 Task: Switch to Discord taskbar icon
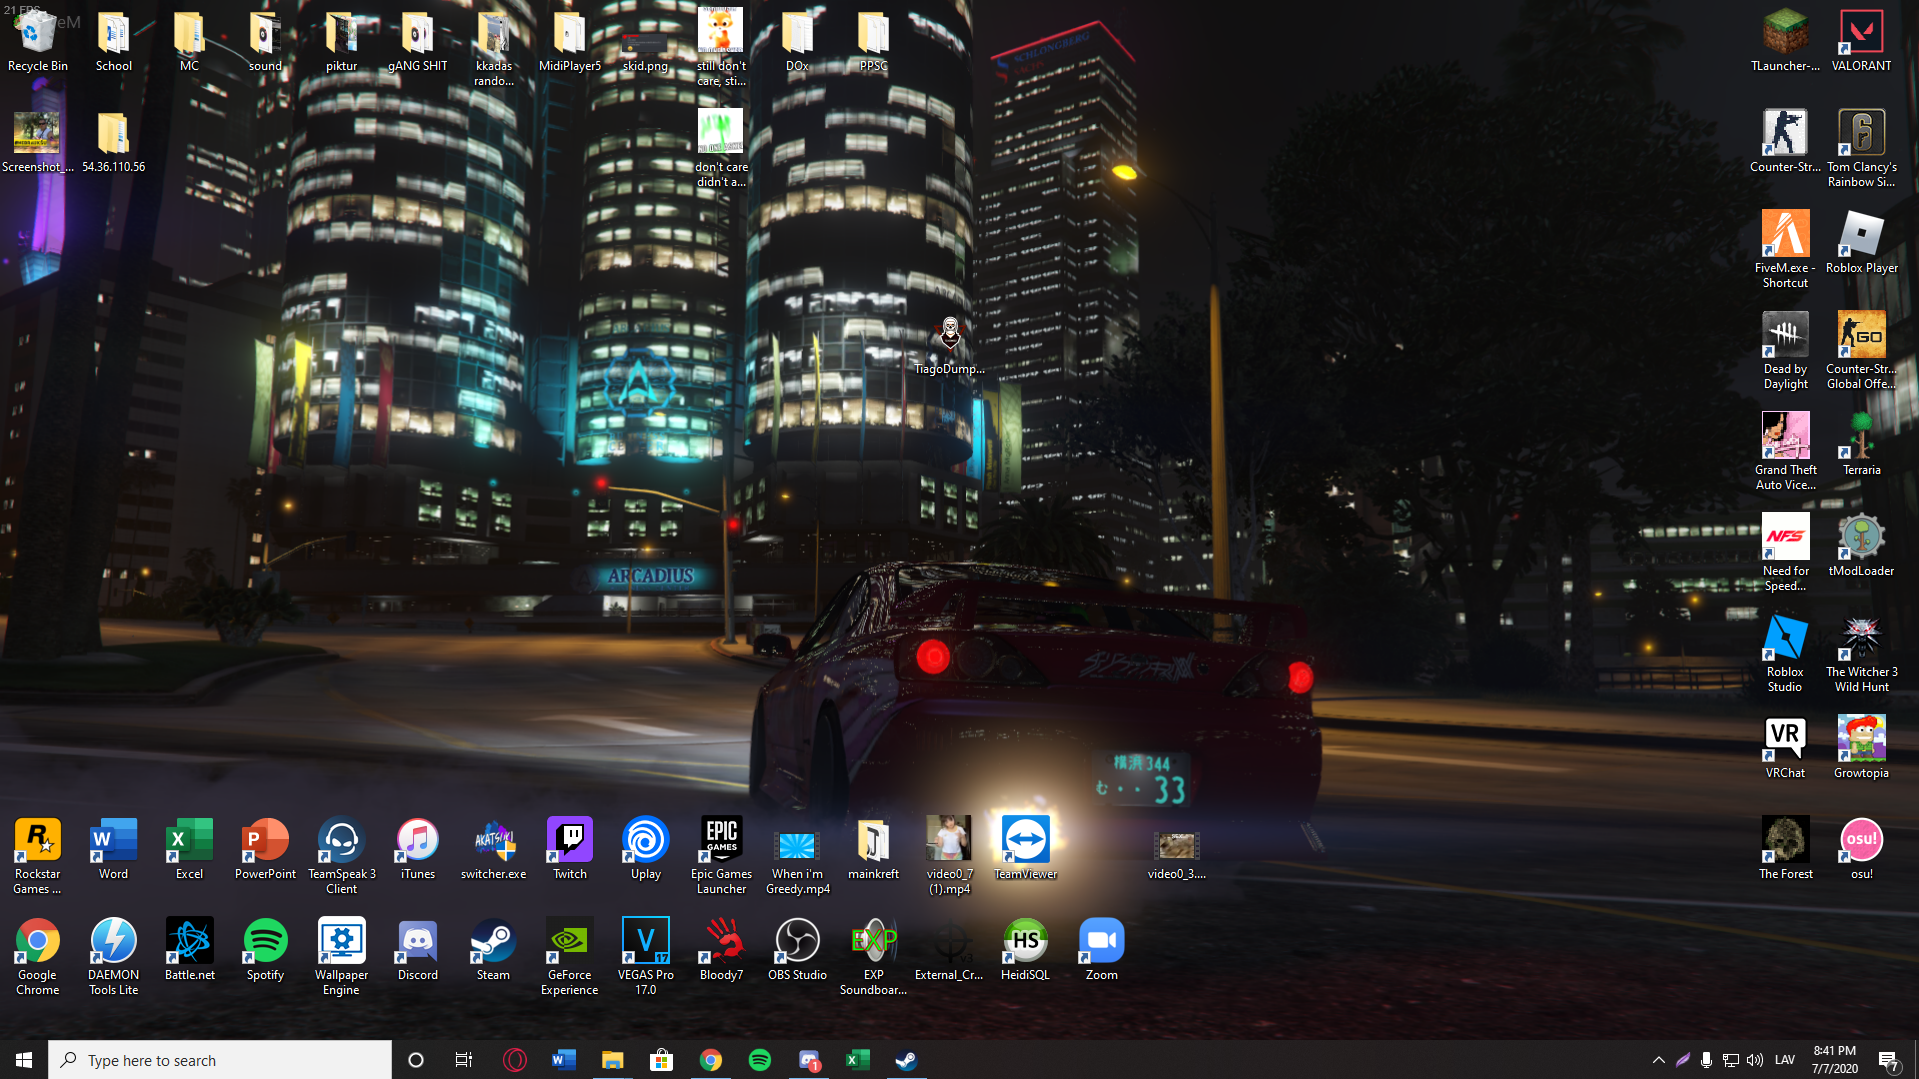[808, 1060]
